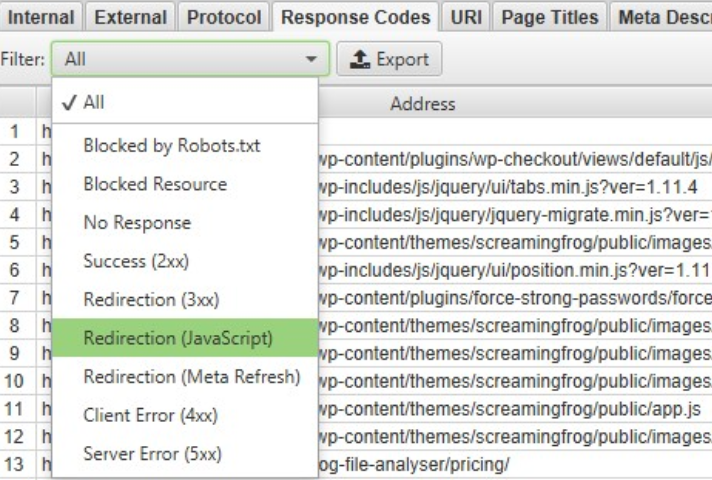
Task: Switch to the Protocol tab
Action: (224, 17)
